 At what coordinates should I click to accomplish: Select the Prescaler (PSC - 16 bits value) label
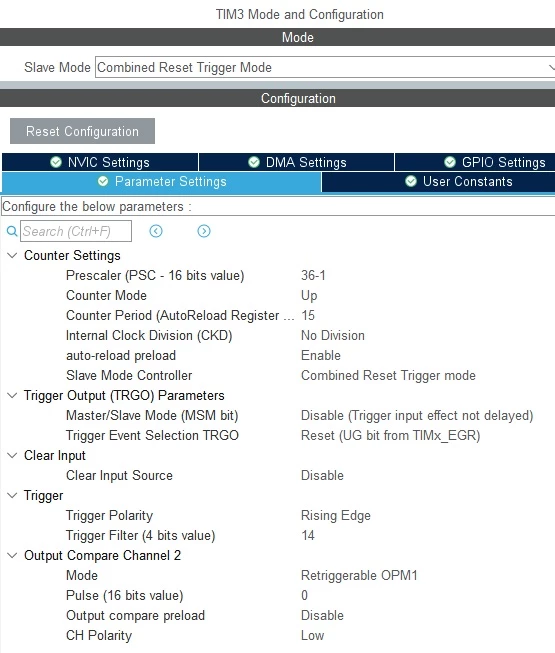point(155,275)
